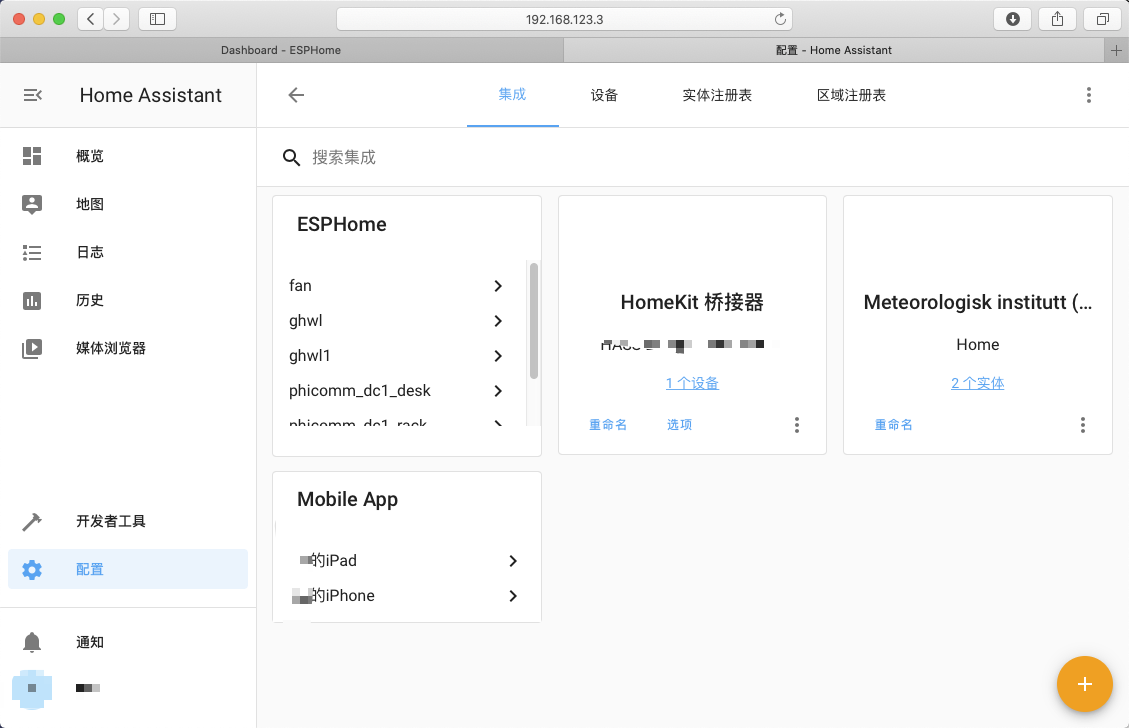Click the ESPHome device list scrollbar
The width and height of the screenshot is (1129, 728).
[x=534, y=320]
